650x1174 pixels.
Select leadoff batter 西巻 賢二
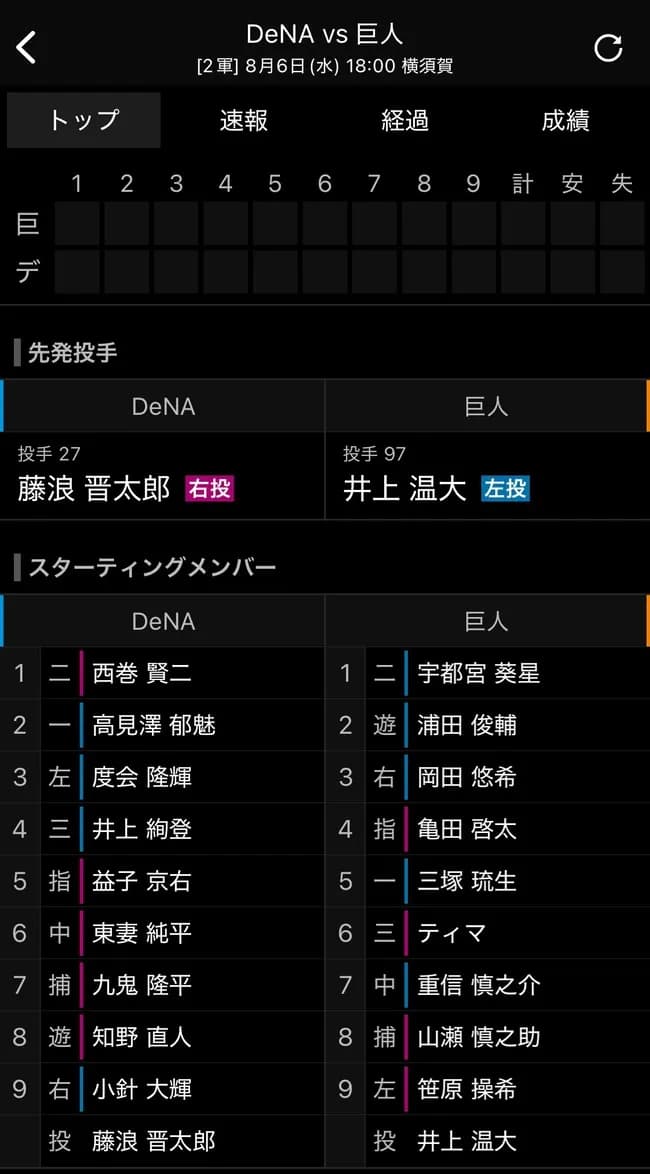pyautogui.click(x=130, y=673)
